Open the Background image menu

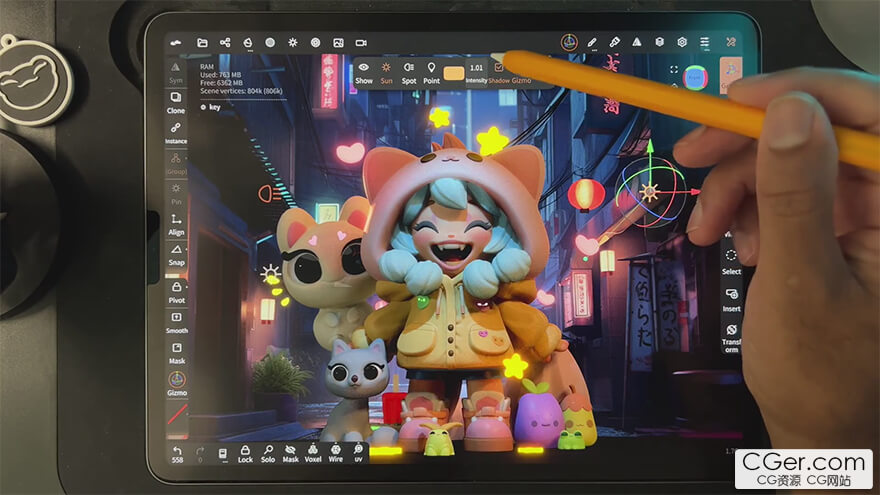[338, 43]
